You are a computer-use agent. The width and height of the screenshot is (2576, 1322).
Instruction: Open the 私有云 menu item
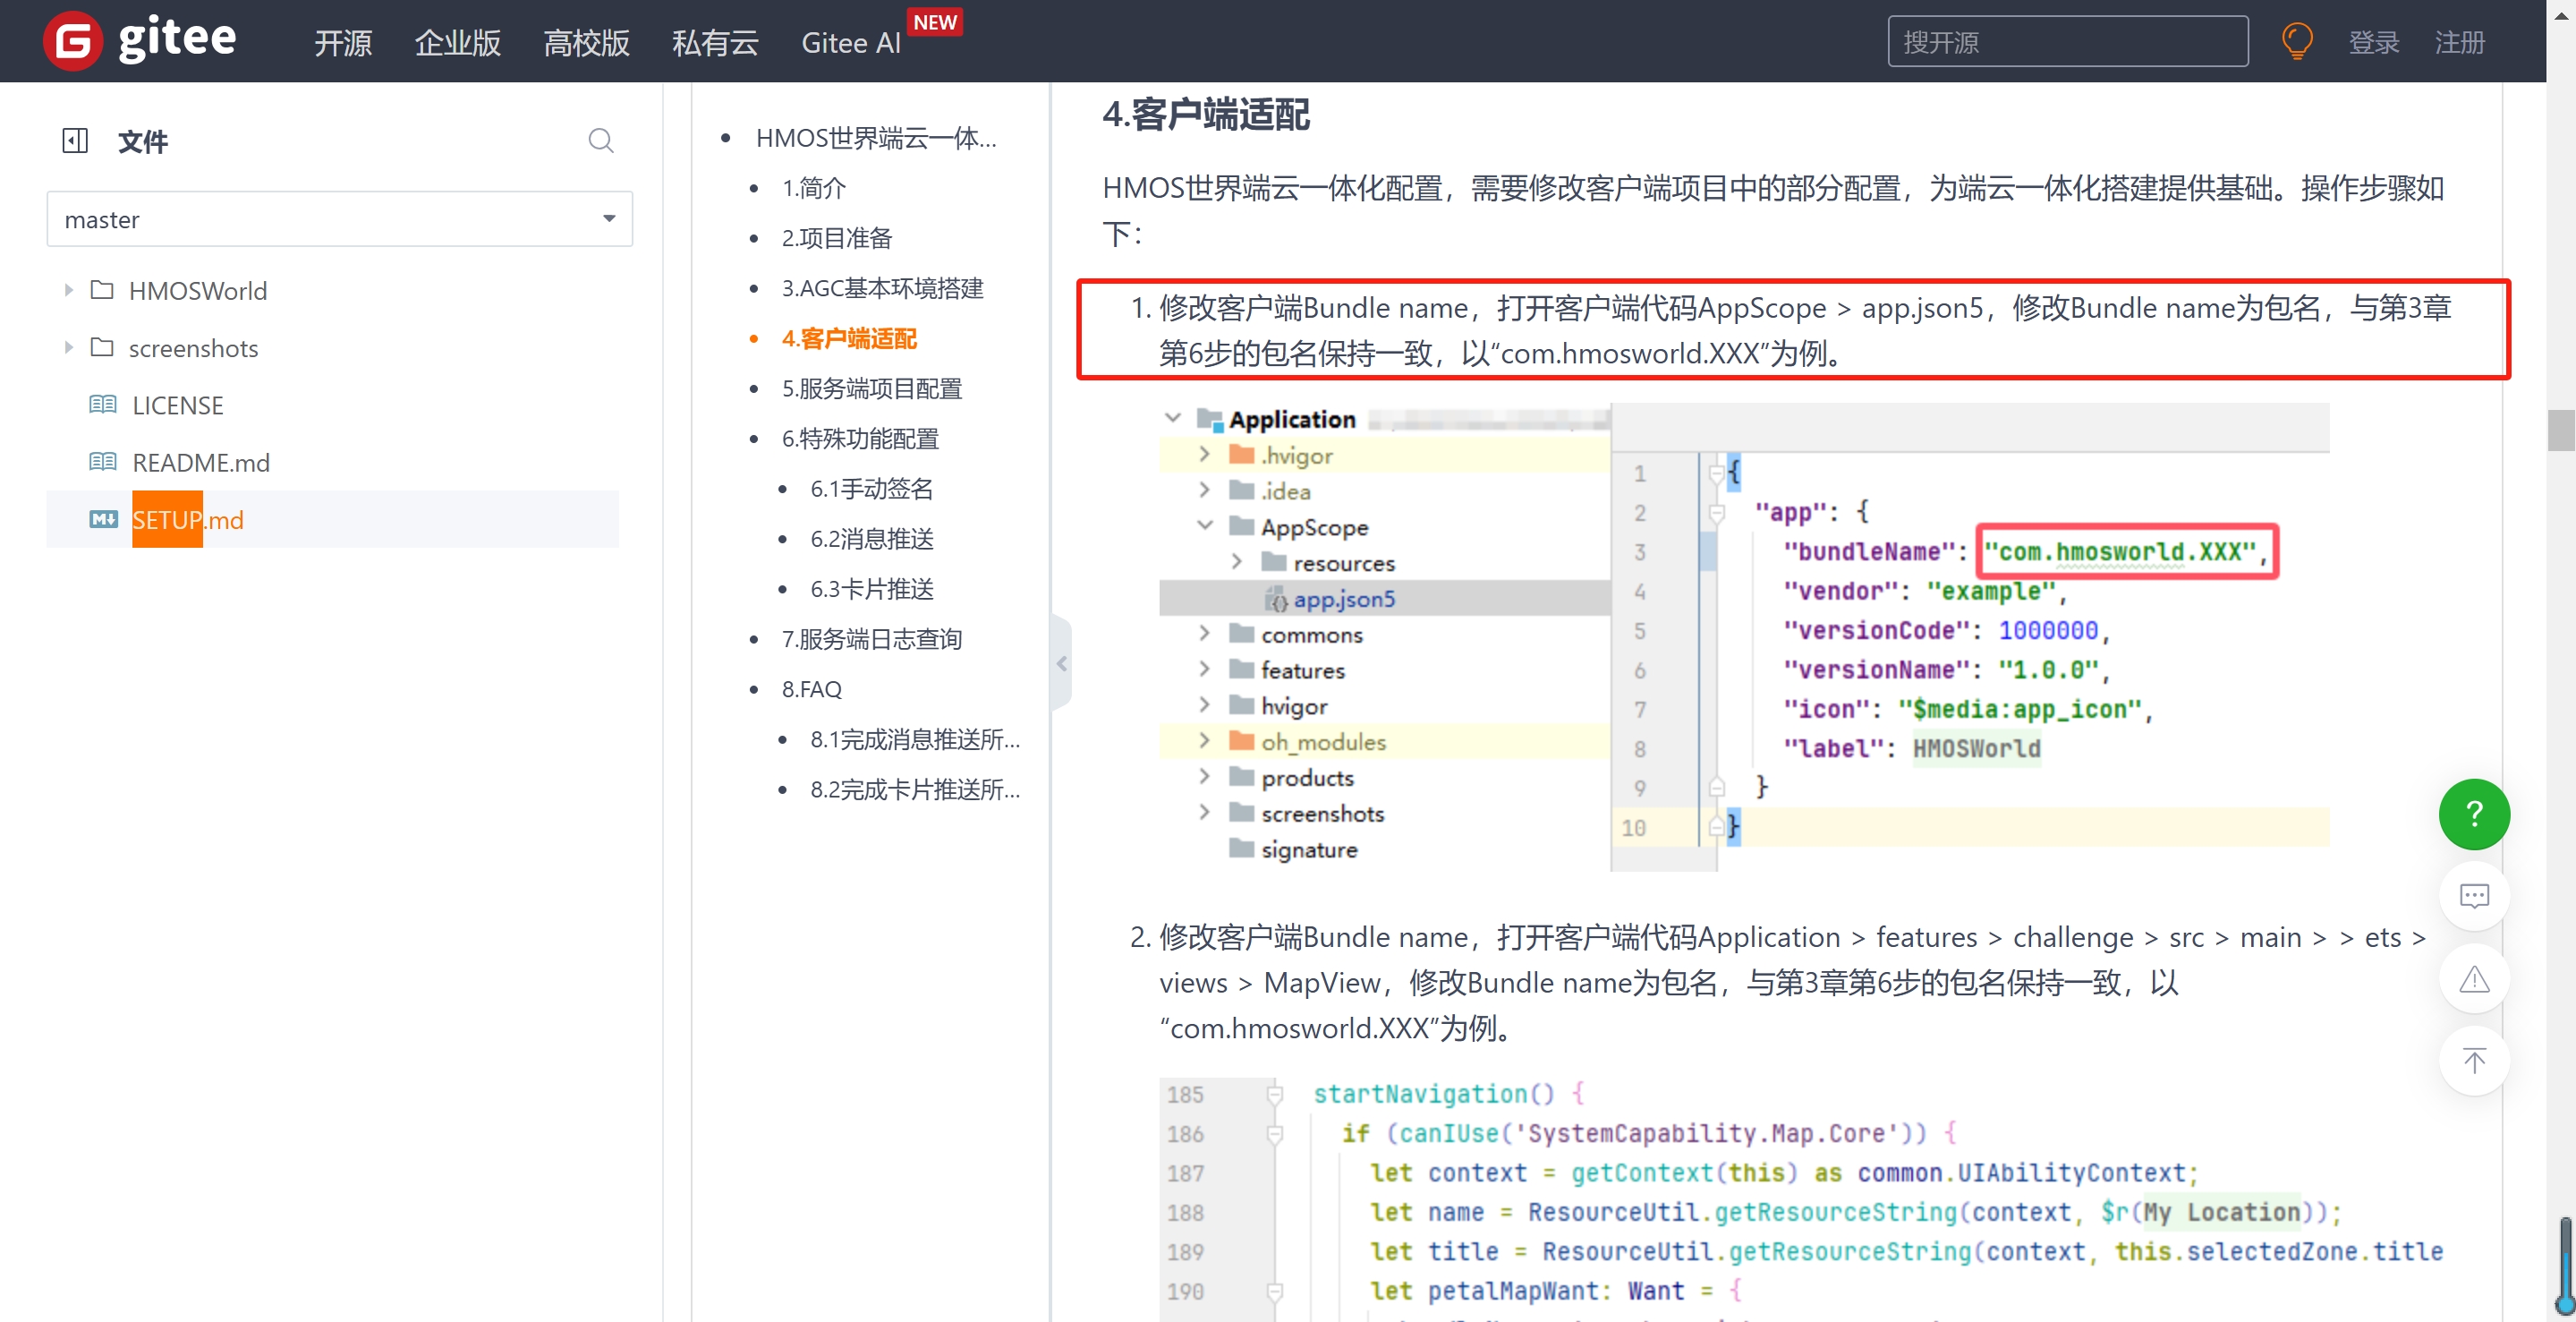[715, 43]
